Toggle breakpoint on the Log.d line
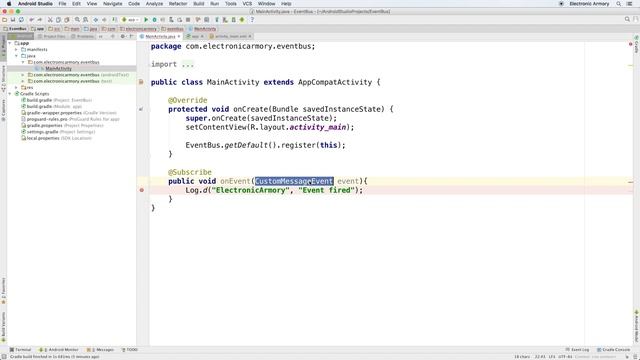The height and width of the screenshot is (360, 640). (x=142, y=190)
